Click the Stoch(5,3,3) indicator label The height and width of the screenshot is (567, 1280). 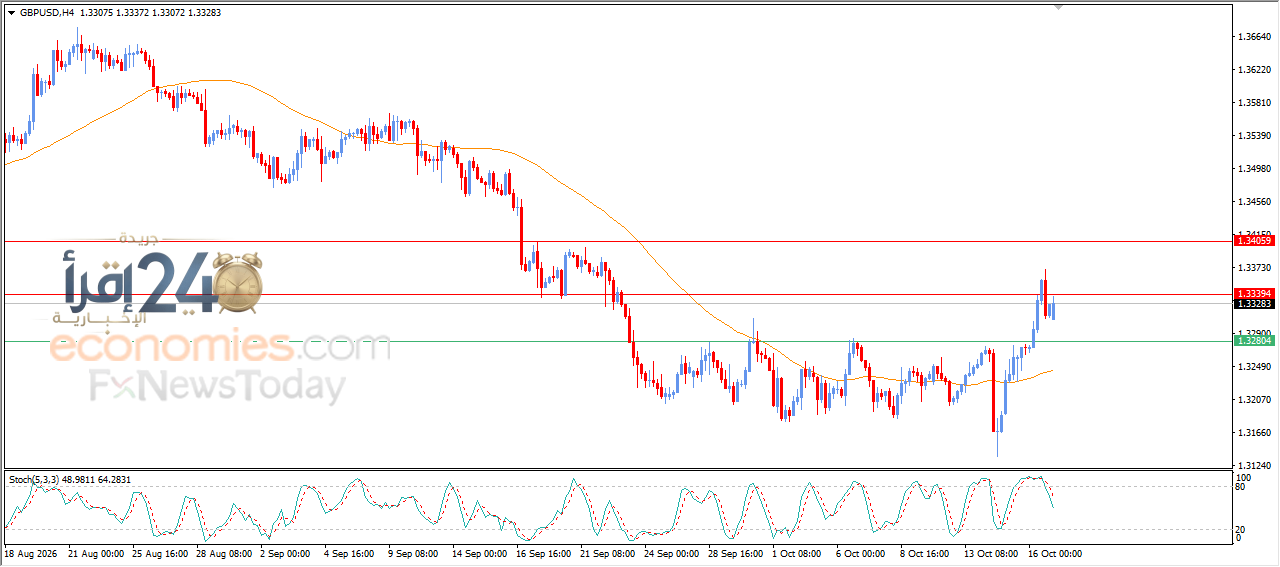[36, 480]
